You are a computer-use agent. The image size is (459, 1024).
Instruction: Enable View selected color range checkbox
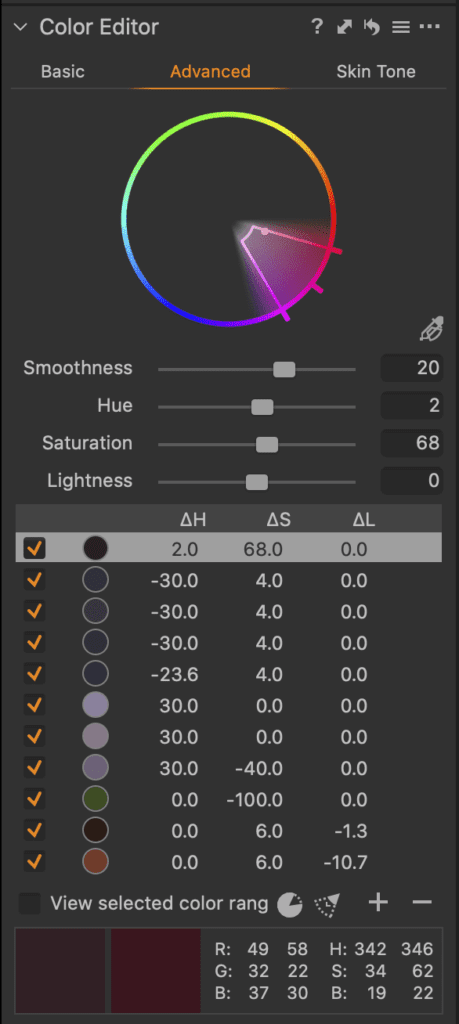coord(29,904)
